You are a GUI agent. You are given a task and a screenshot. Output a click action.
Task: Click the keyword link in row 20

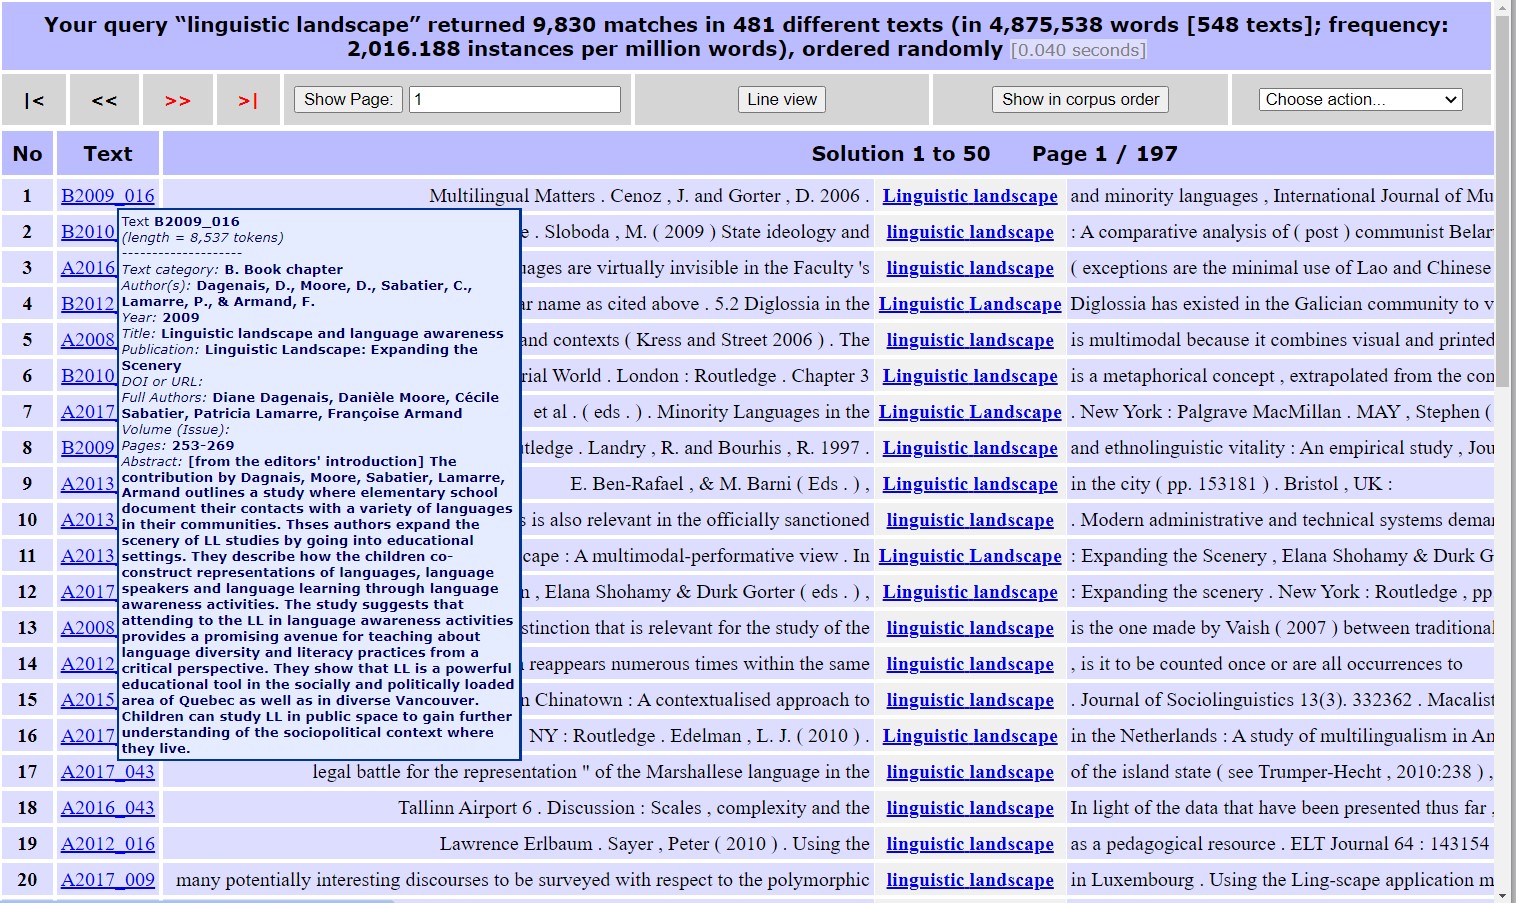(x=969, y=879)
